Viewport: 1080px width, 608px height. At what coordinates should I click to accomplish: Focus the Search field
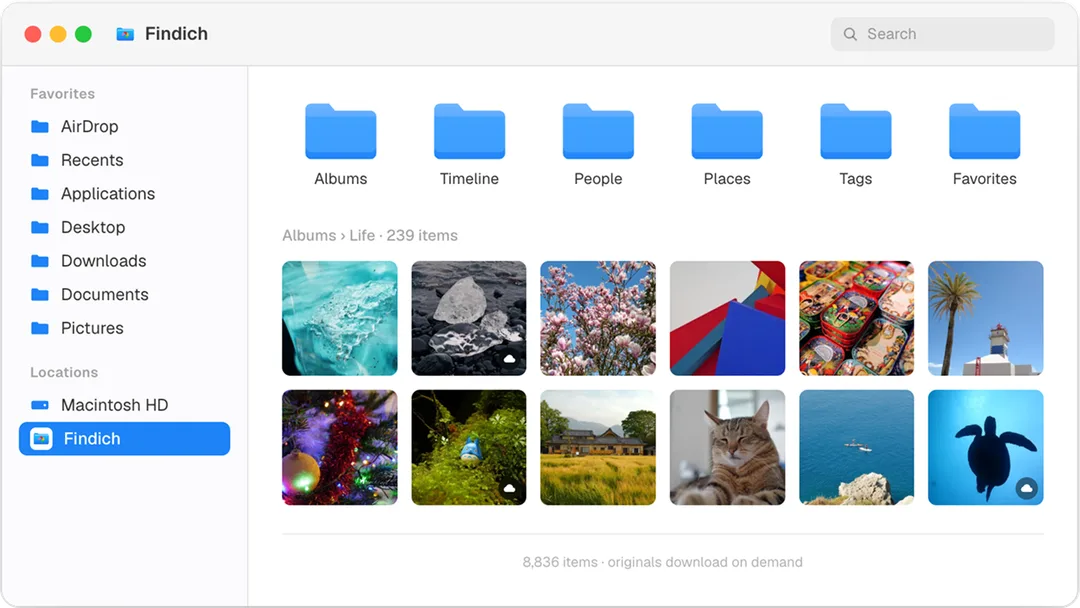click(942, 34)
